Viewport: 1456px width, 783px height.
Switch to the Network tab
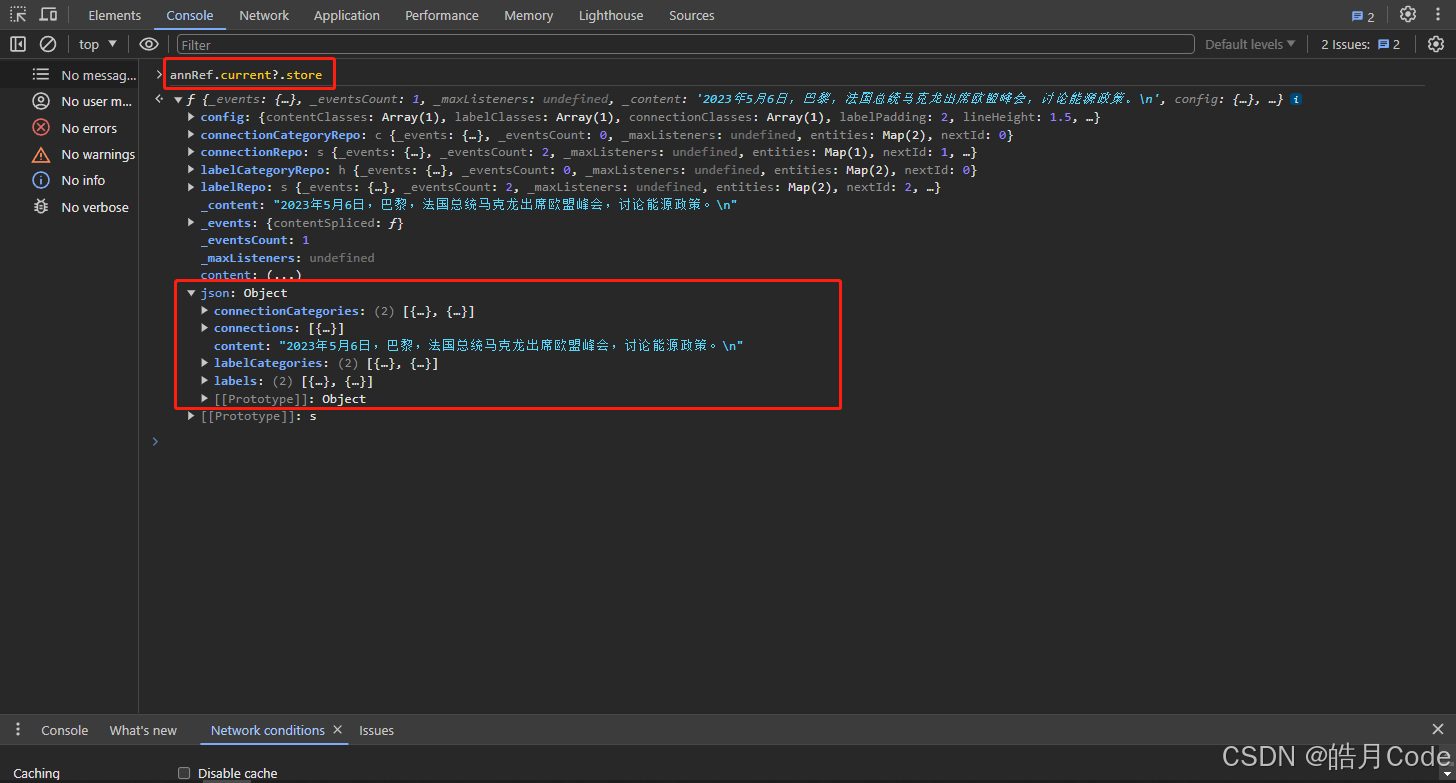pyautogui.click(x=264, y=15)
